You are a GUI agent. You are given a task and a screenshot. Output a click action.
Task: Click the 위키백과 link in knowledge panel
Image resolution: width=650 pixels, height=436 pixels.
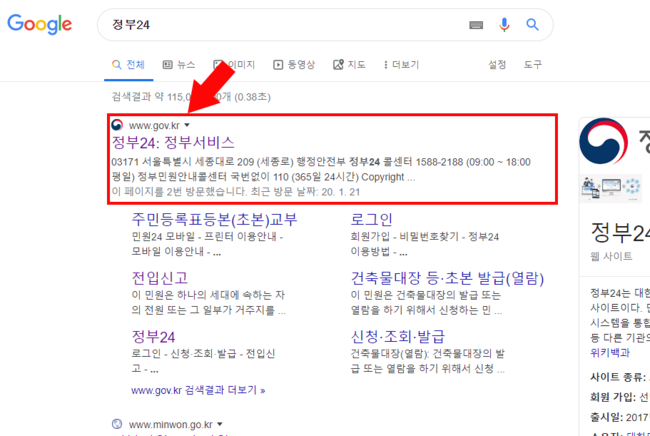pos(610,353)
